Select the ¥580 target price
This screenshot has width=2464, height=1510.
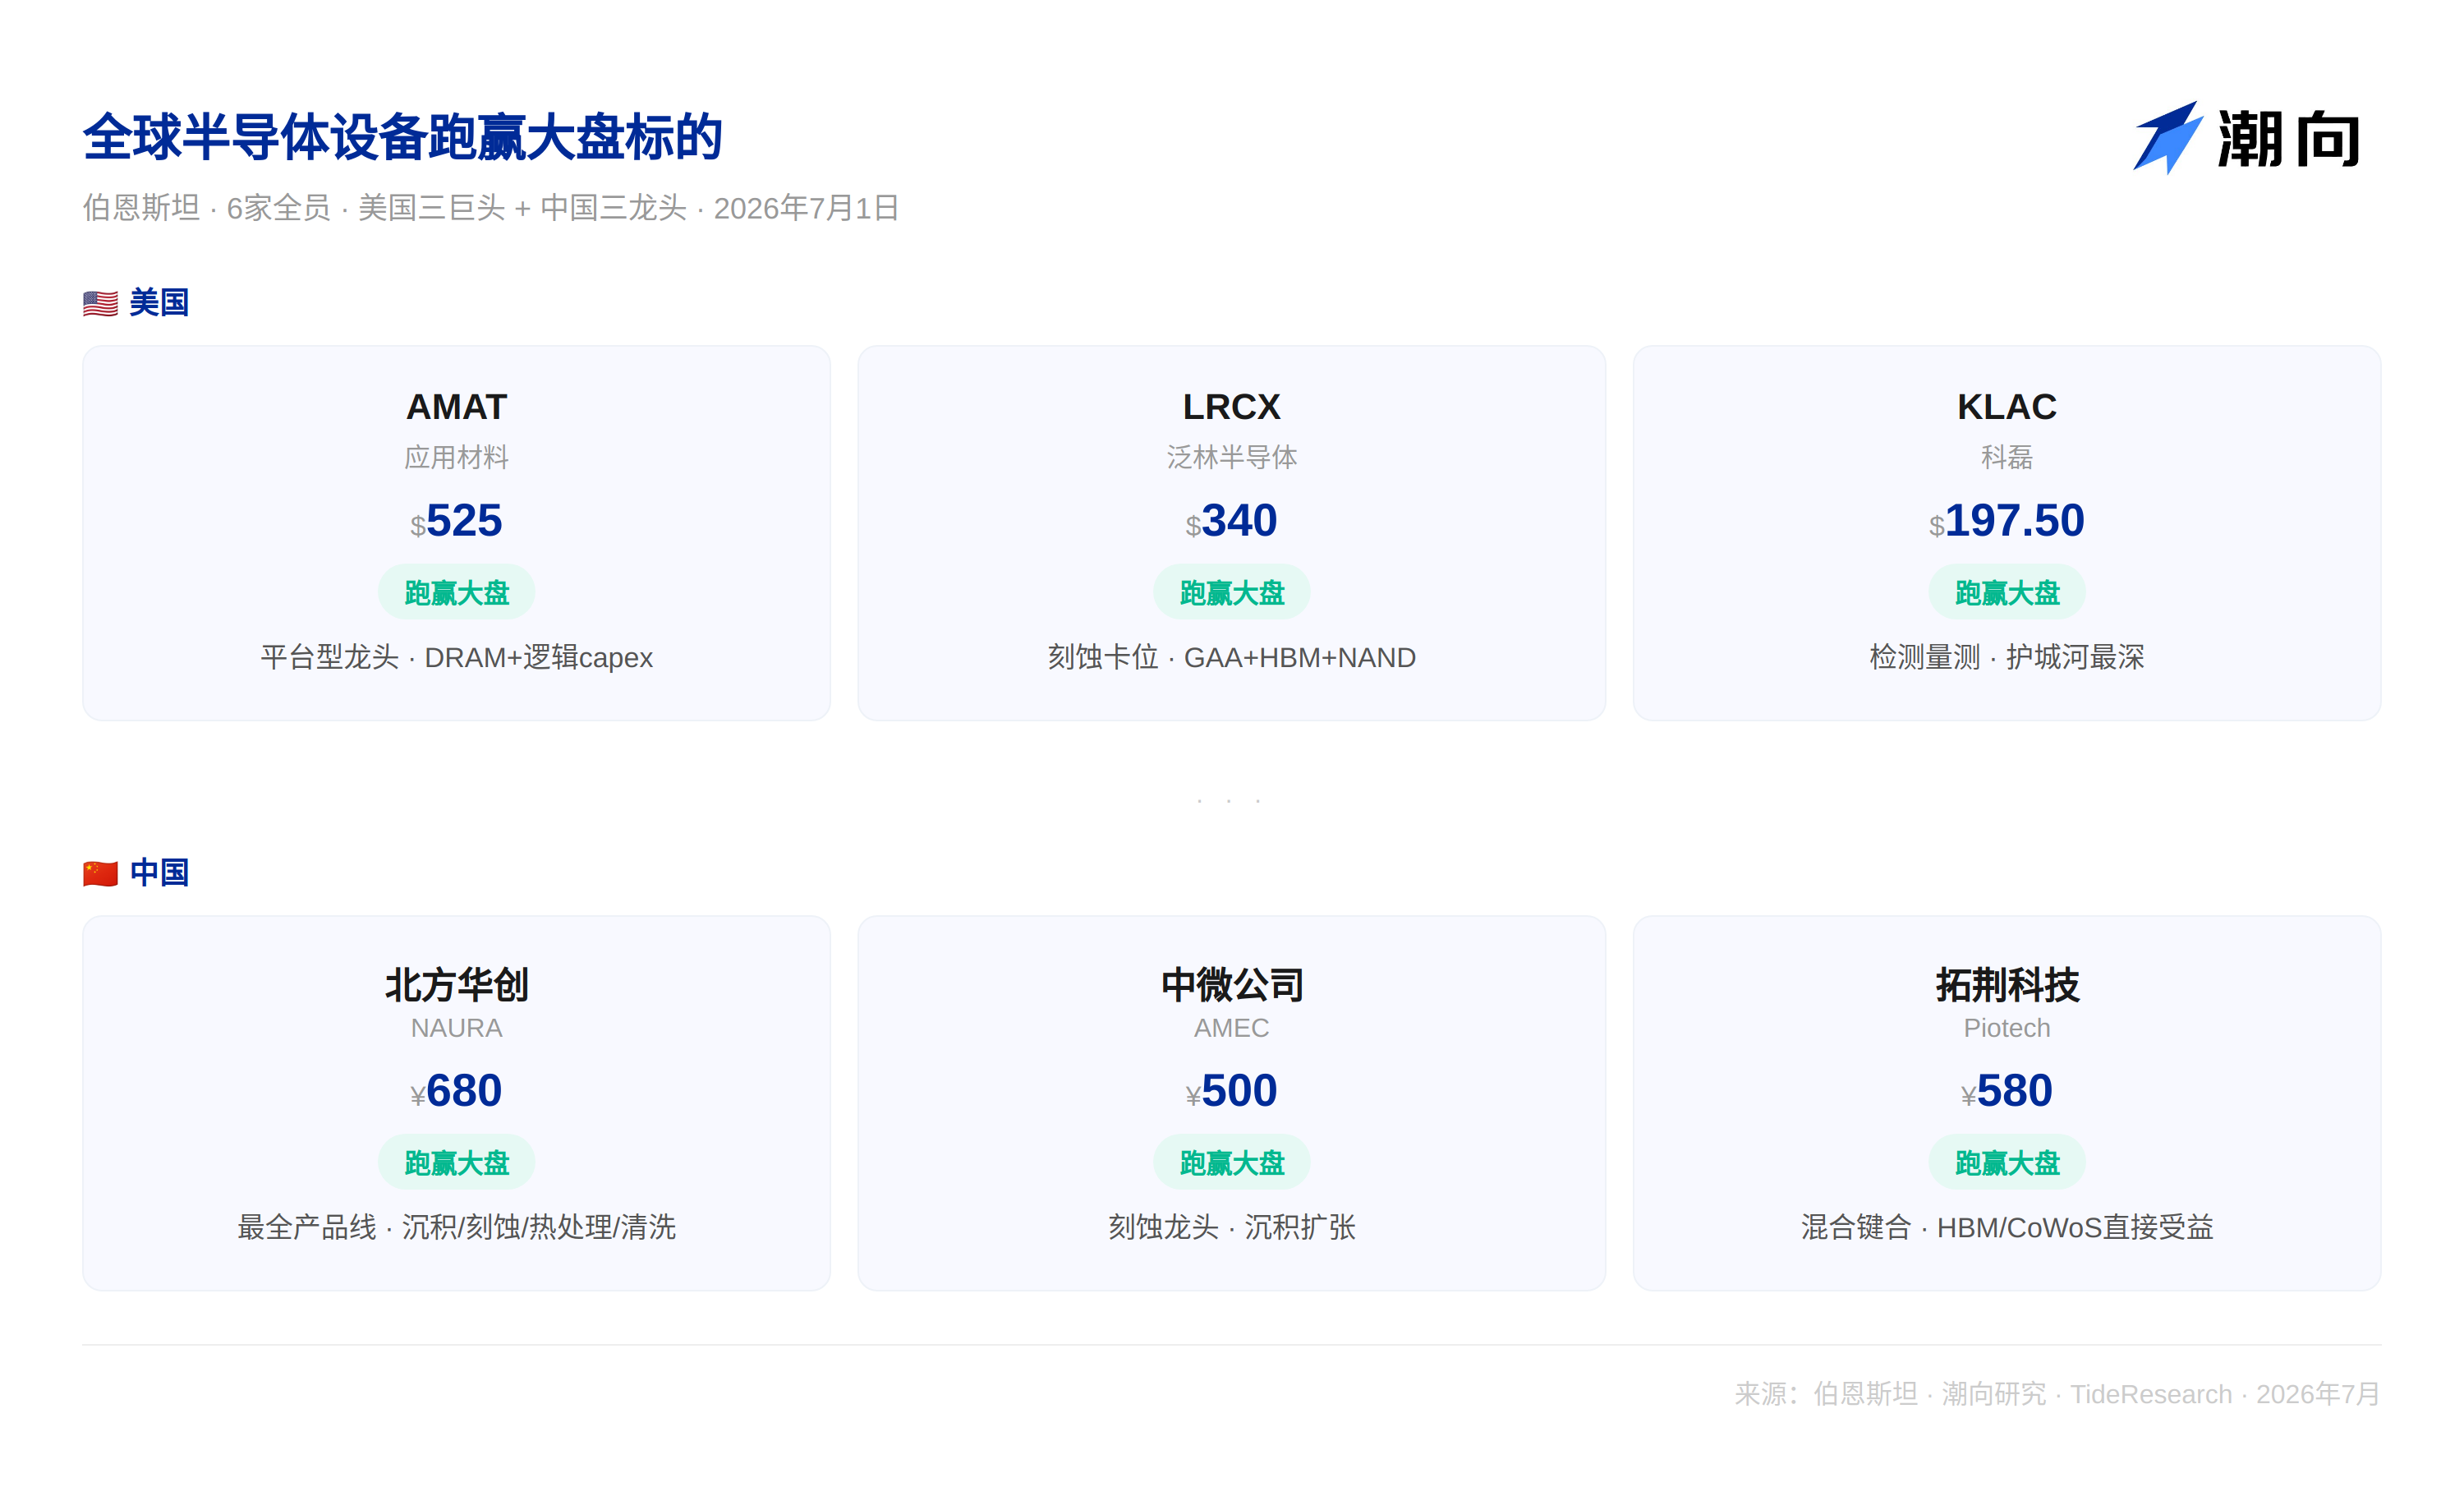click(2006, 1091)
